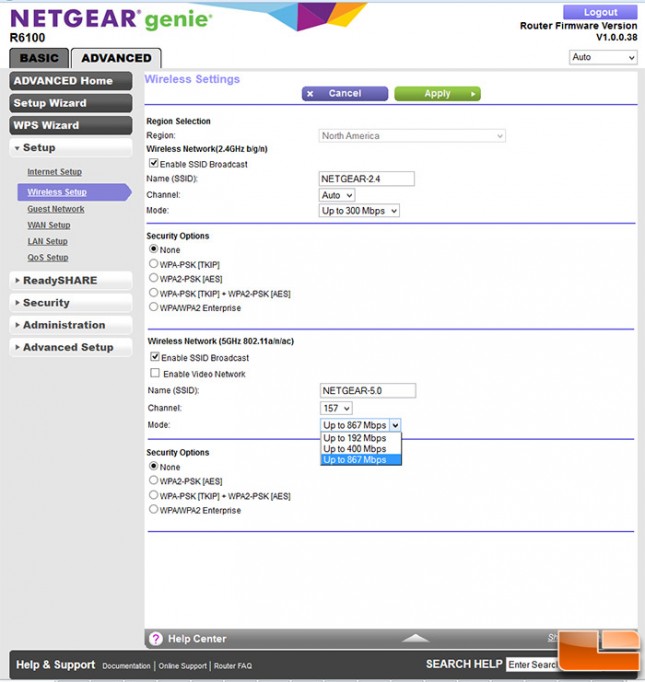Open the 2.4GHz Channel dropdown set to Auto
Viewport: 645px width, 682px height.
tap(337, 195)
